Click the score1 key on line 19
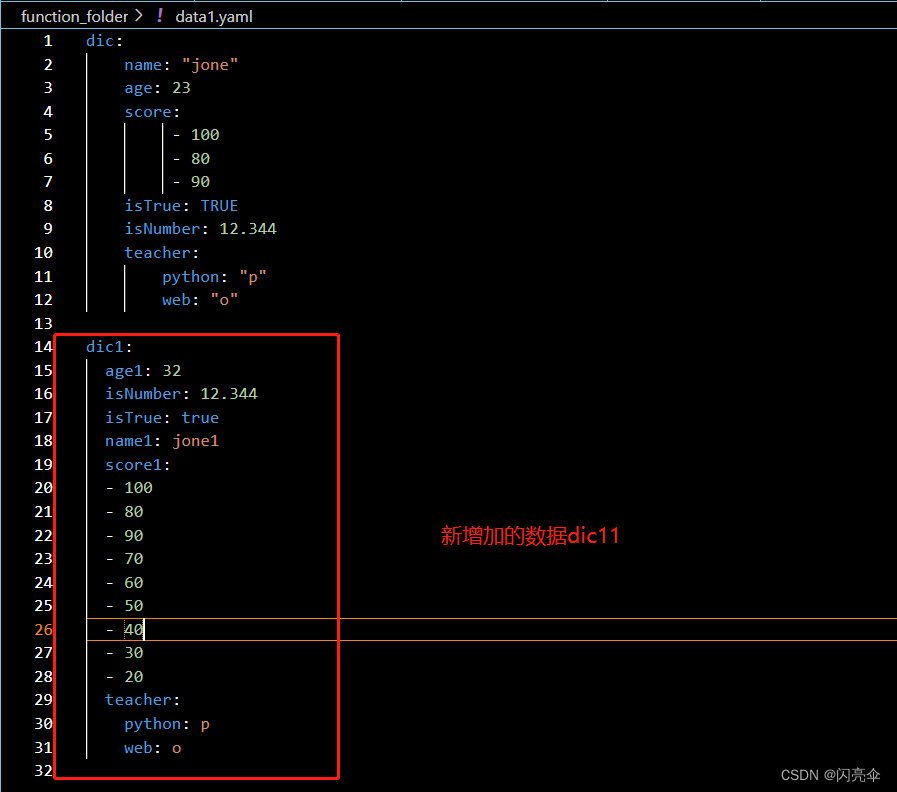Viewport: 897px width, 792px height. click(133, 464)
